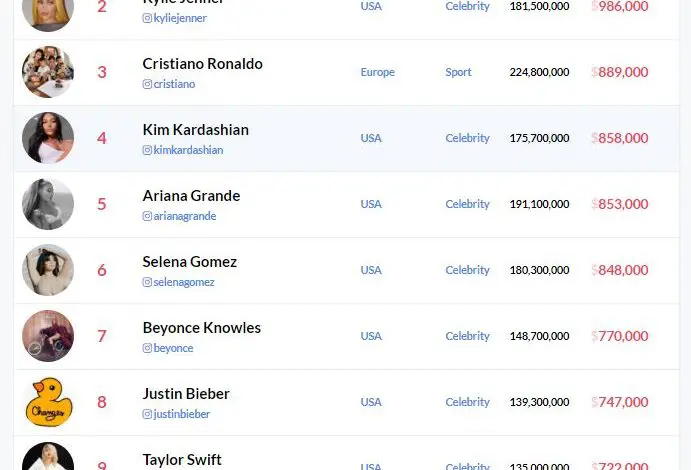Click the Instagram icon beside justinbieber handle
The height and width of the screenshot is (470, 691).
click(x=147, y=414)
